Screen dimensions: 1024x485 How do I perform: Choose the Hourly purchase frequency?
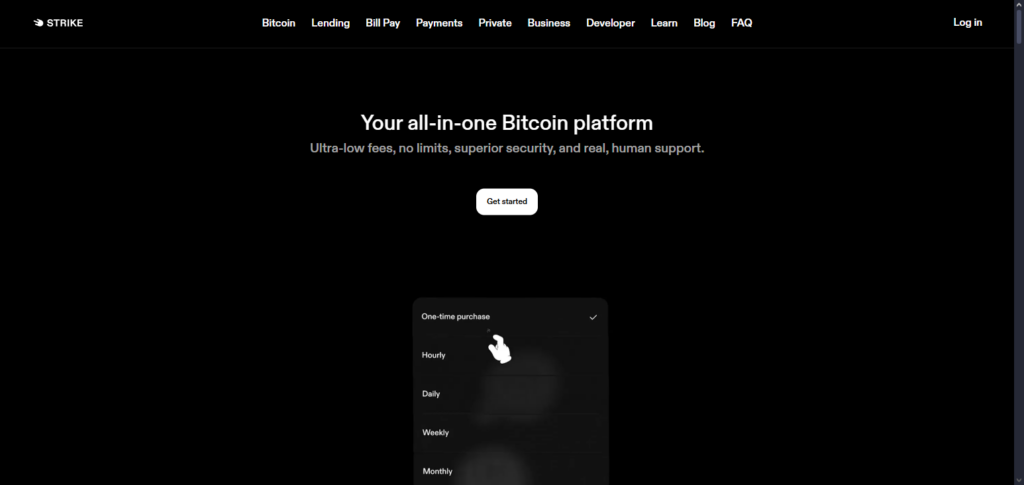point(510,355)
